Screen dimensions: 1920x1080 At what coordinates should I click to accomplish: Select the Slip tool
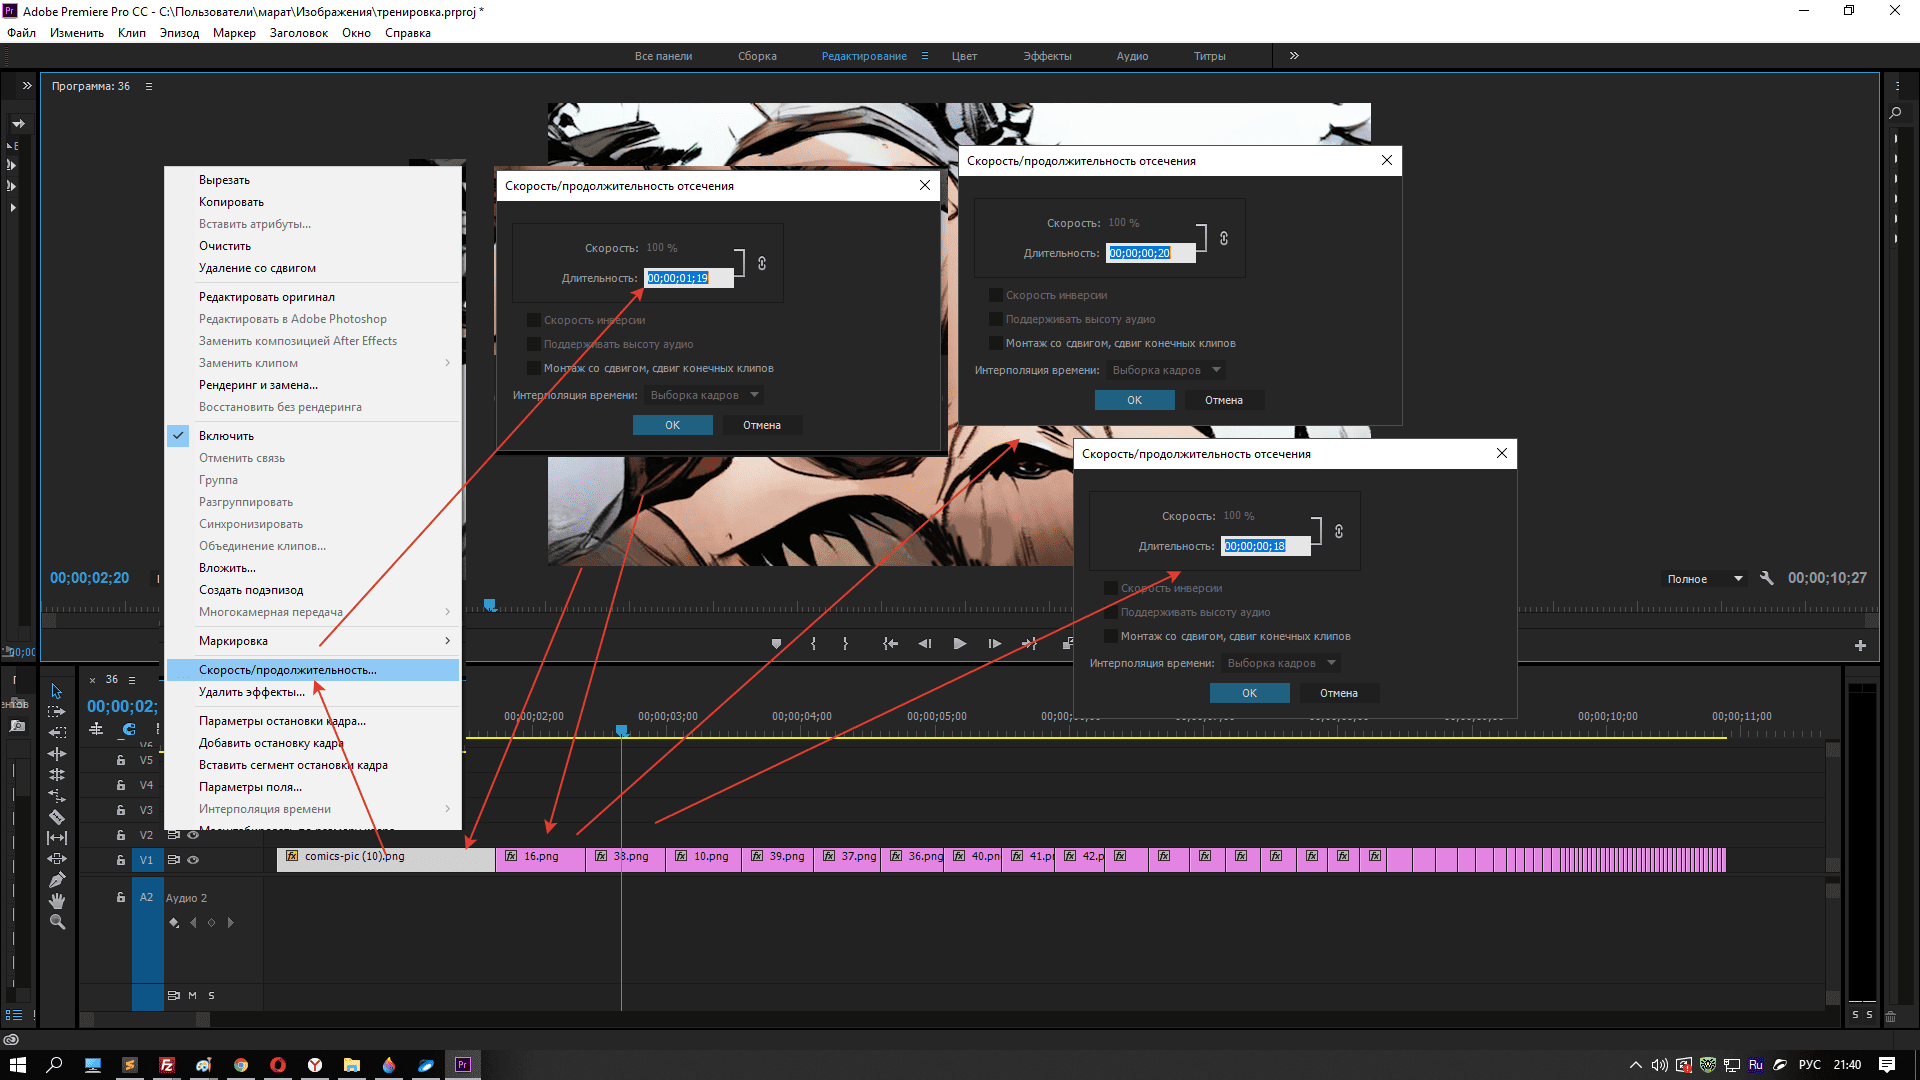pyautogui.click(x=57, y=838)
